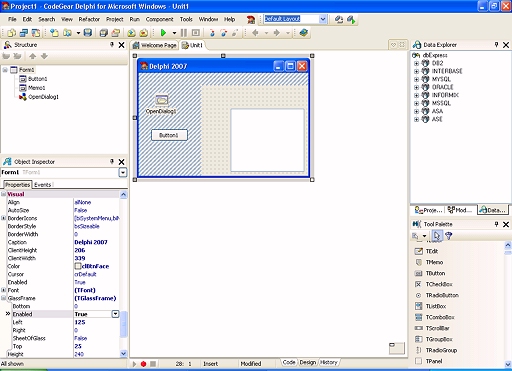
Task: Expand the Font property node
Action: (4, 290)
